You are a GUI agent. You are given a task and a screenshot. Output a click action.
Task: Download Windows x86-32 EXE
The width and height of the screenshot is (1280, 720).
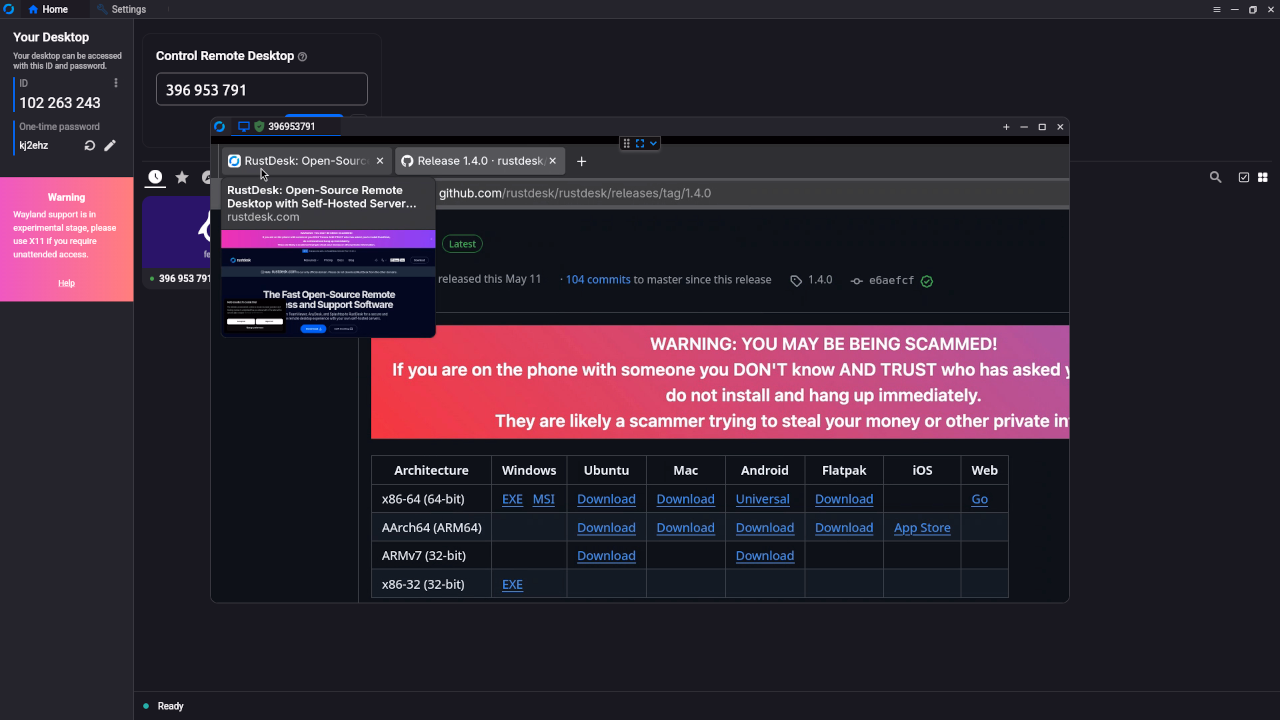pos(512,584)
